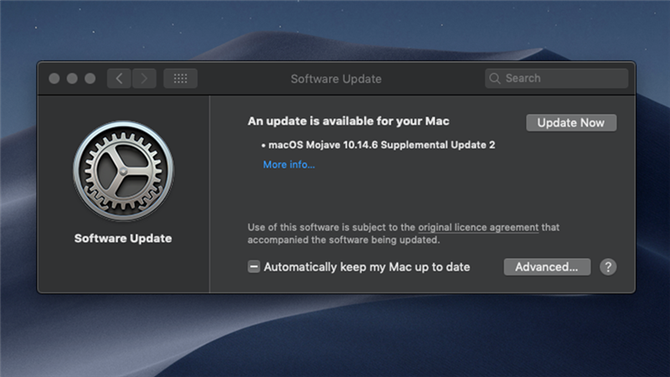
Task: Open the original licence agreement link
Action: click(x=478, y=227)
